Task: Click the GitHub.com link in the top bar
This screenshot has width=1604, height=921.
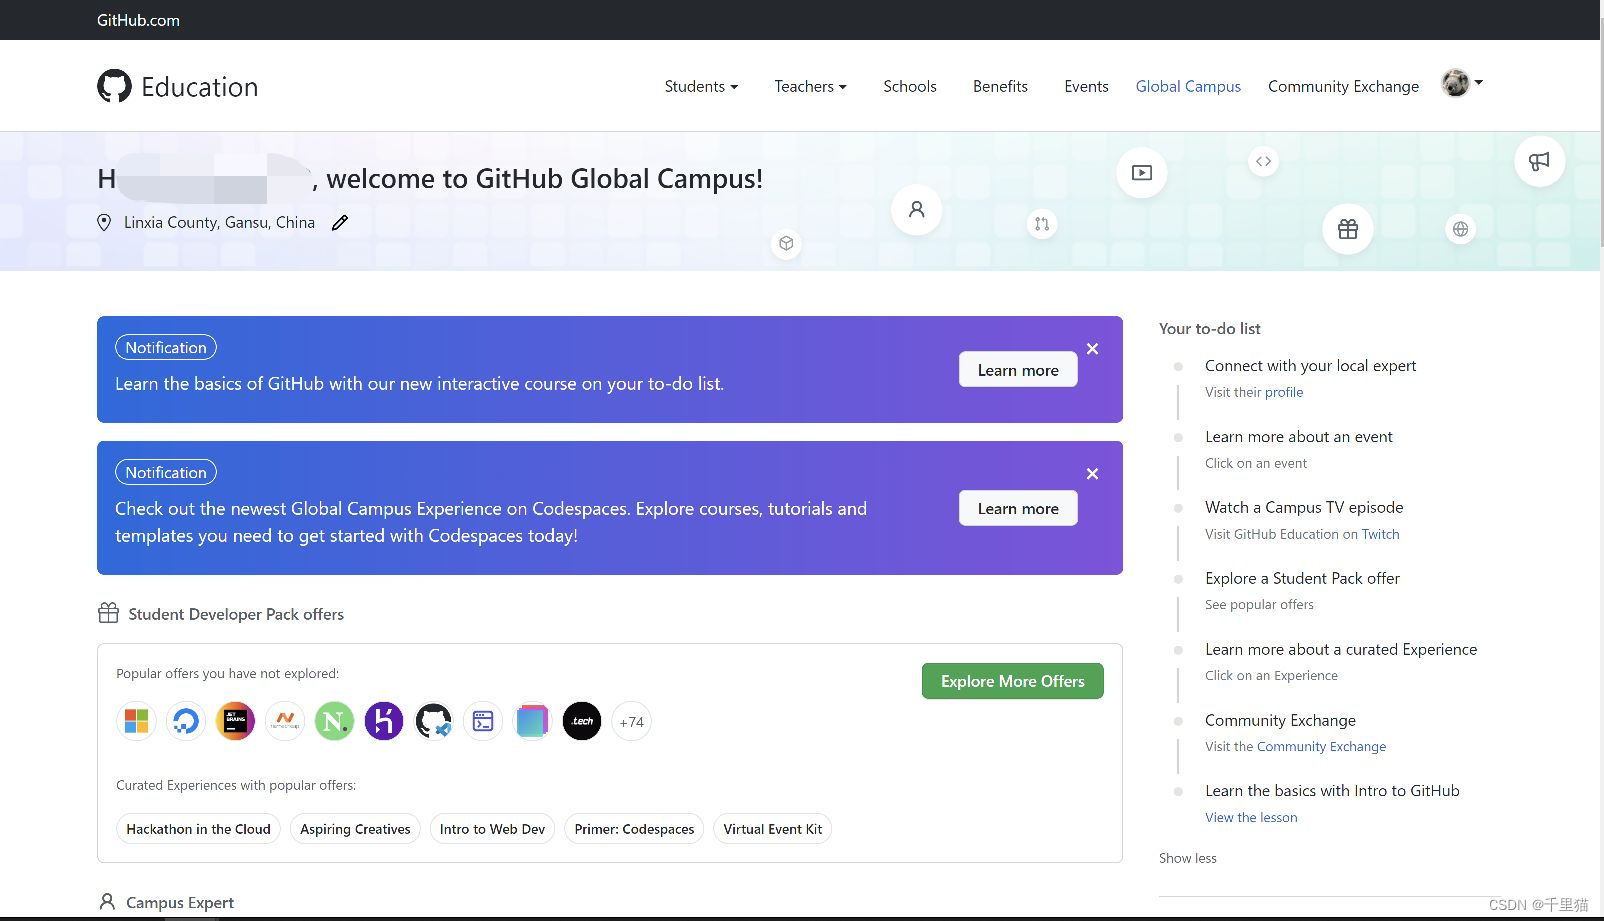Action: coord(138,20)
